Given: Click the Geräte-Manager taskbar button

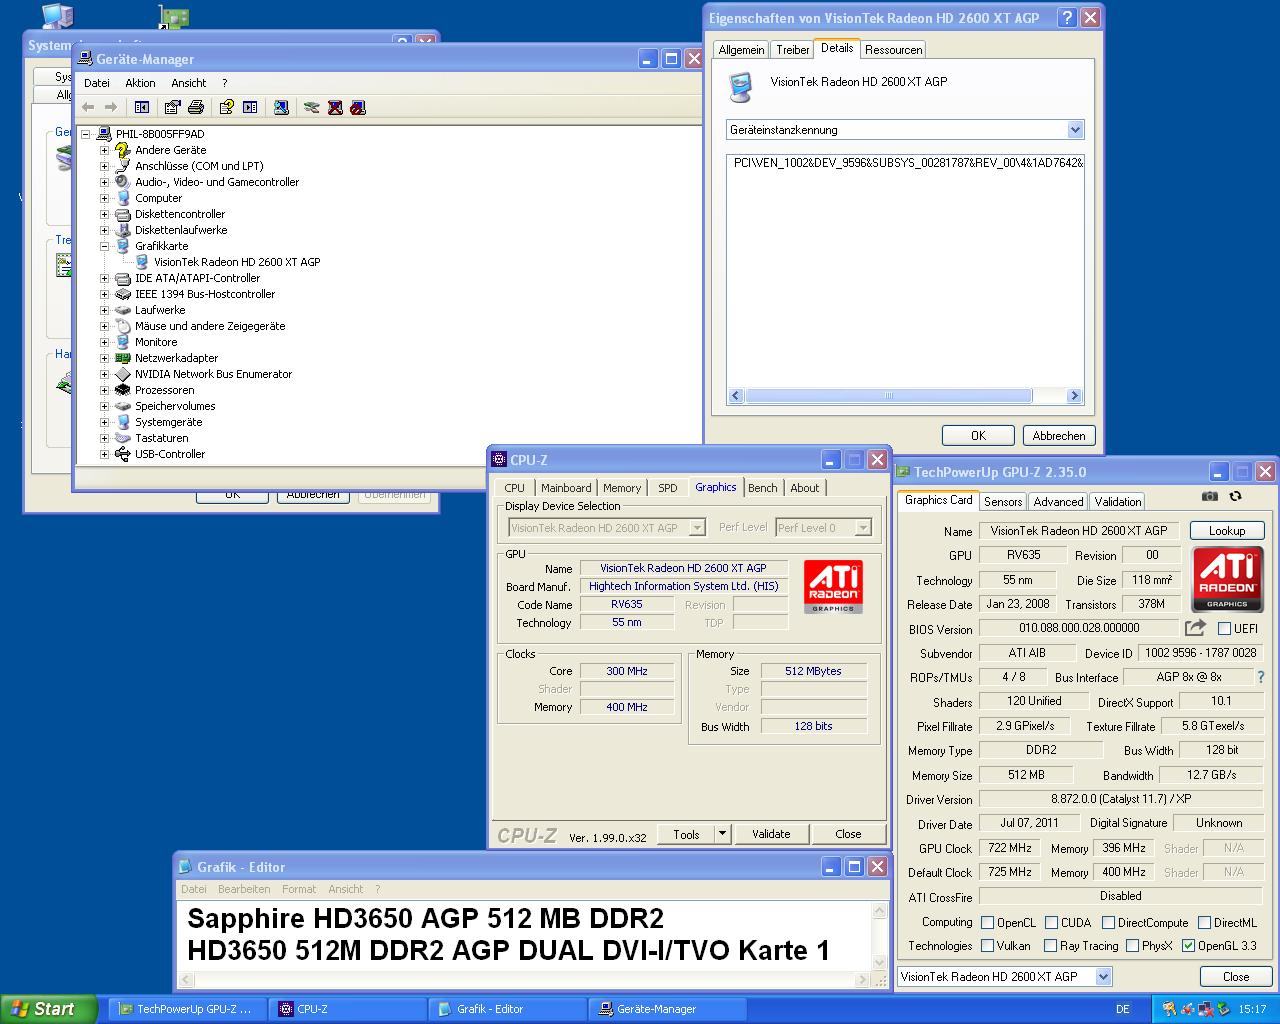Looking at the screenshot, I should pyautogui.click(x=668, y=1009).
